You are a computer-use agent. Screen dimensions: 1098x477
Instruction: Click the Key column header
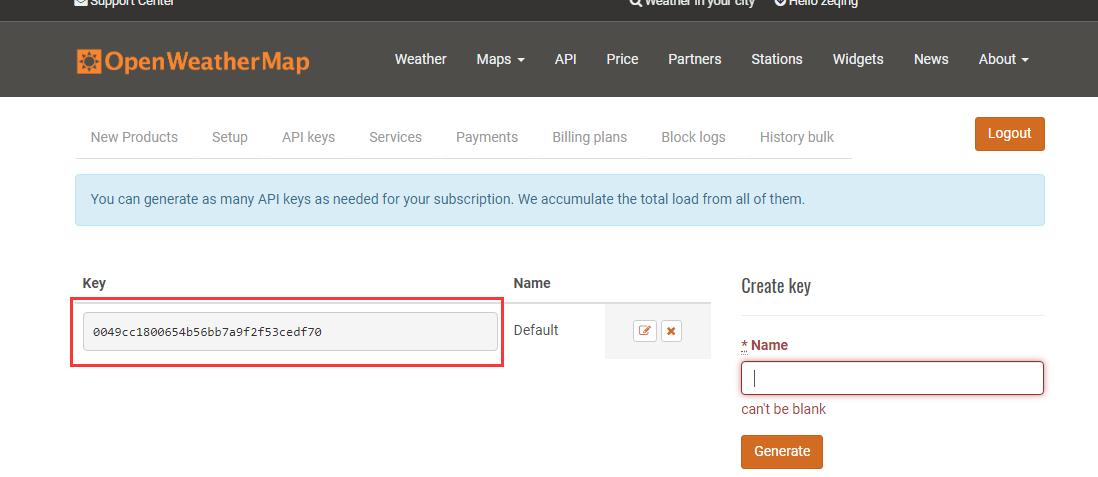point(94,283)
